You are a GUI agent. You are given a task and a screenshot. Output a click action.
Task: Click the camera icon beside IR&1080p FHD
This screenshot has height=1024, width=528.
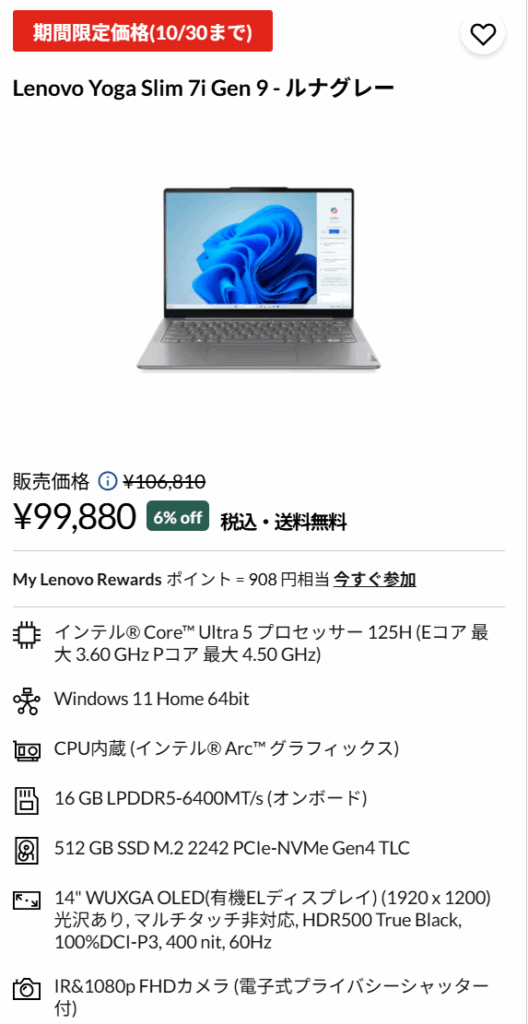27,988
